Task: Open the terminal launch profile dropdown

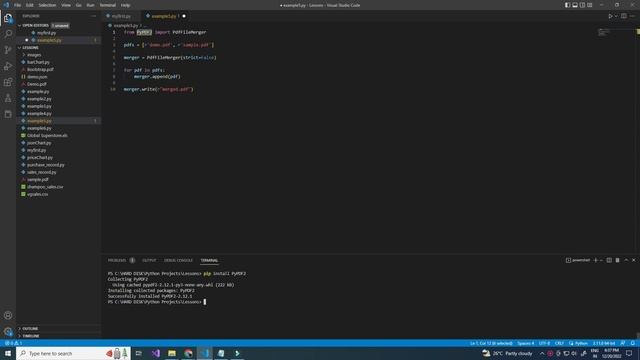Action: click(x=601, y=260)
